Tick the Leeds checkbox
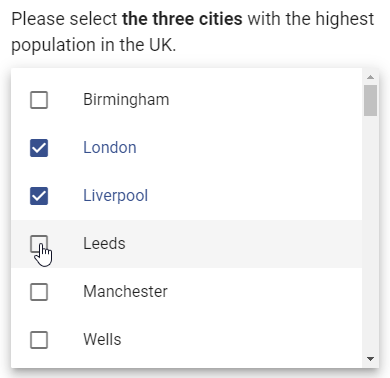 (39, 244)
